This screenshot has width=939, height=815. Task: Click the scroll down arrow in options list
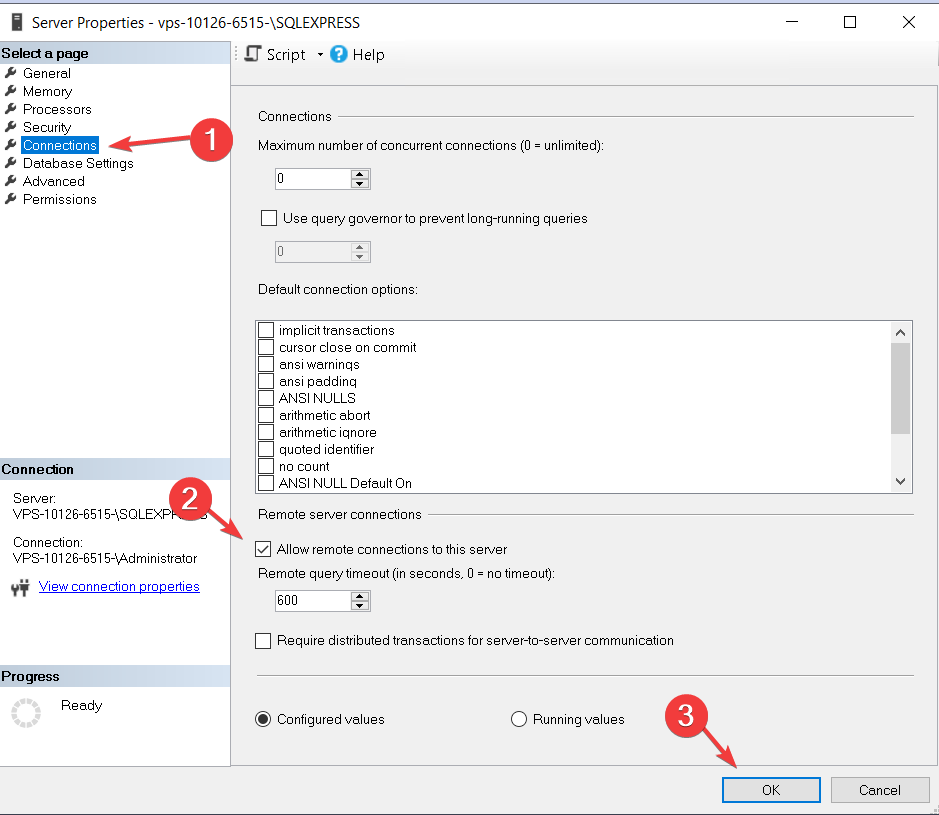[x=900, y=481]
